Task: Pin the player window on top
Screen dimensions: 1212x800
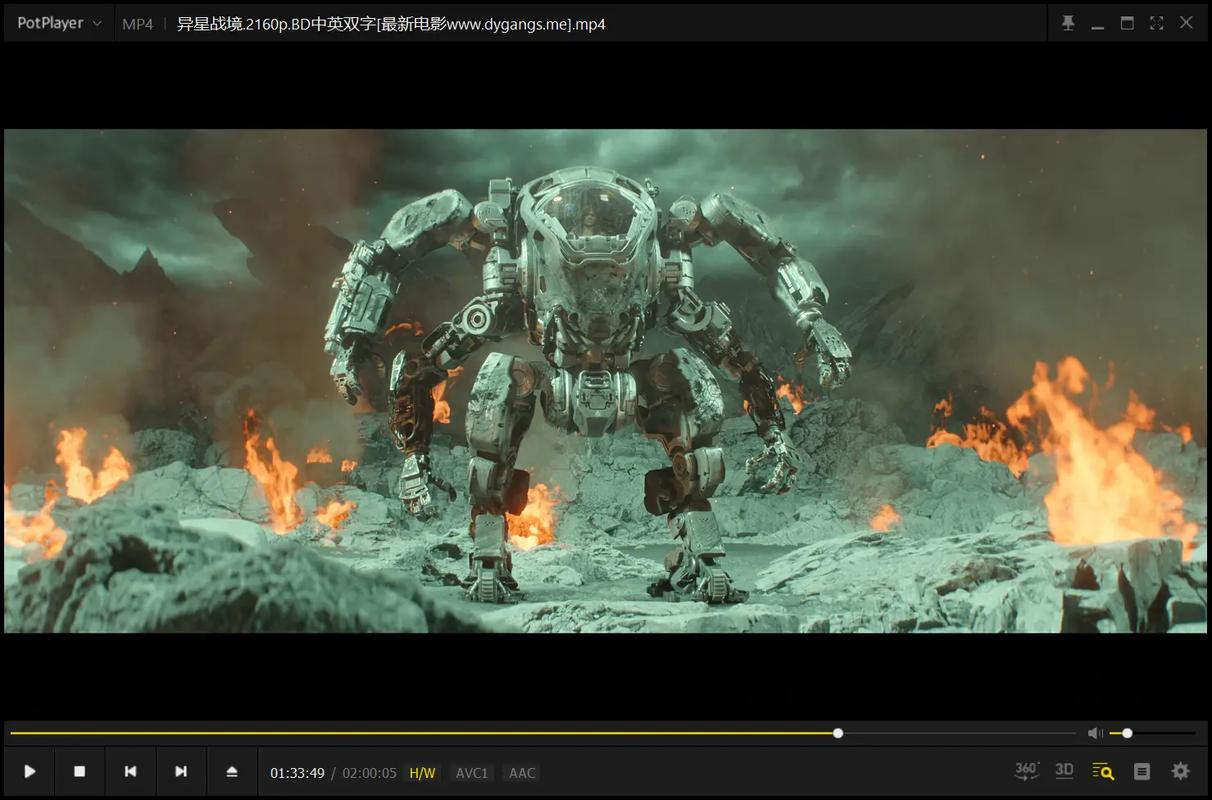Action: click(1068, 23)
